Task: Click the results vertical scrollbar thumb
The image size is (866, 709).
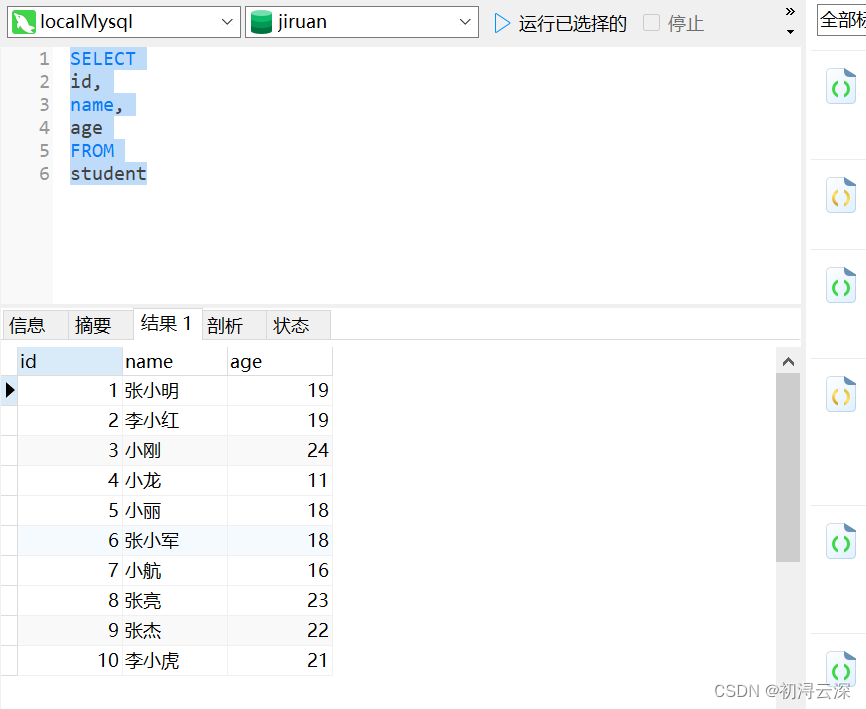Action: (x=788, y=468)
